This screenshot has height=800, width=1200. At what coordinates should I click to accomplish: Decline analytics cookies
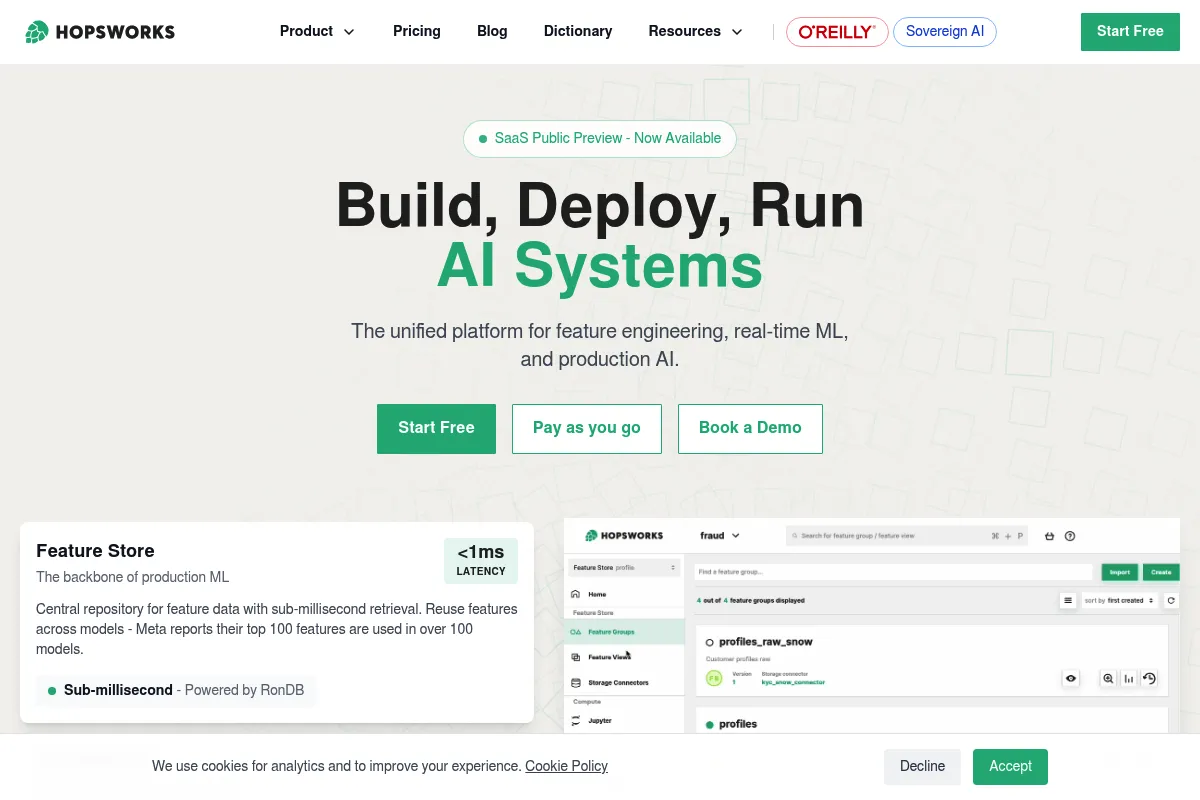click(x=922, y=767)
